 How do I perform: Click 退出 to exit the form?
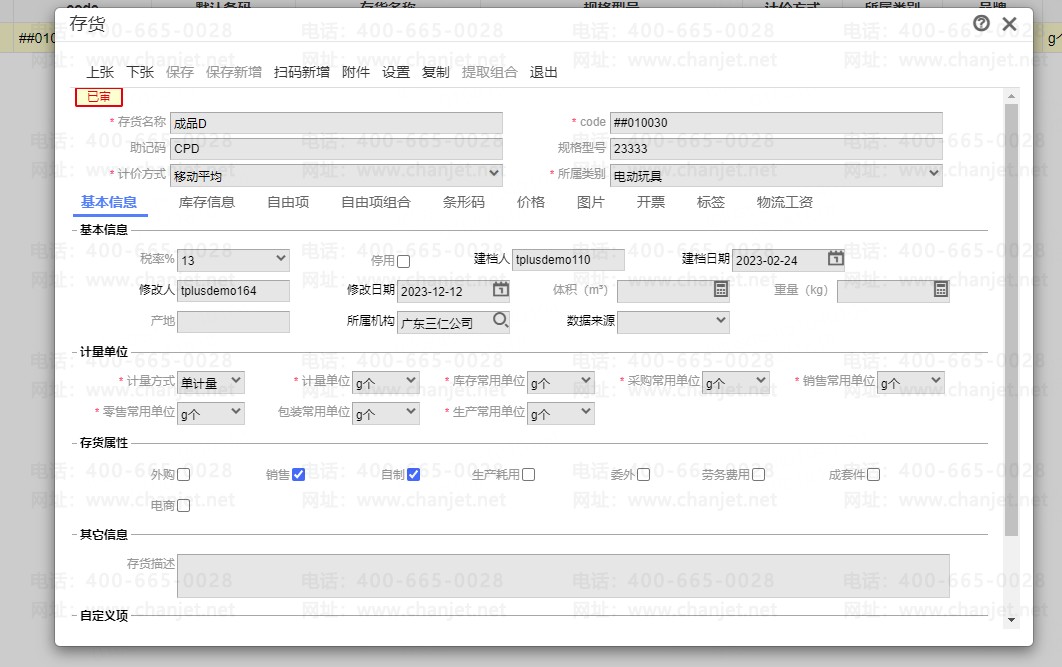pyautogui.click(x=543, y=72)
